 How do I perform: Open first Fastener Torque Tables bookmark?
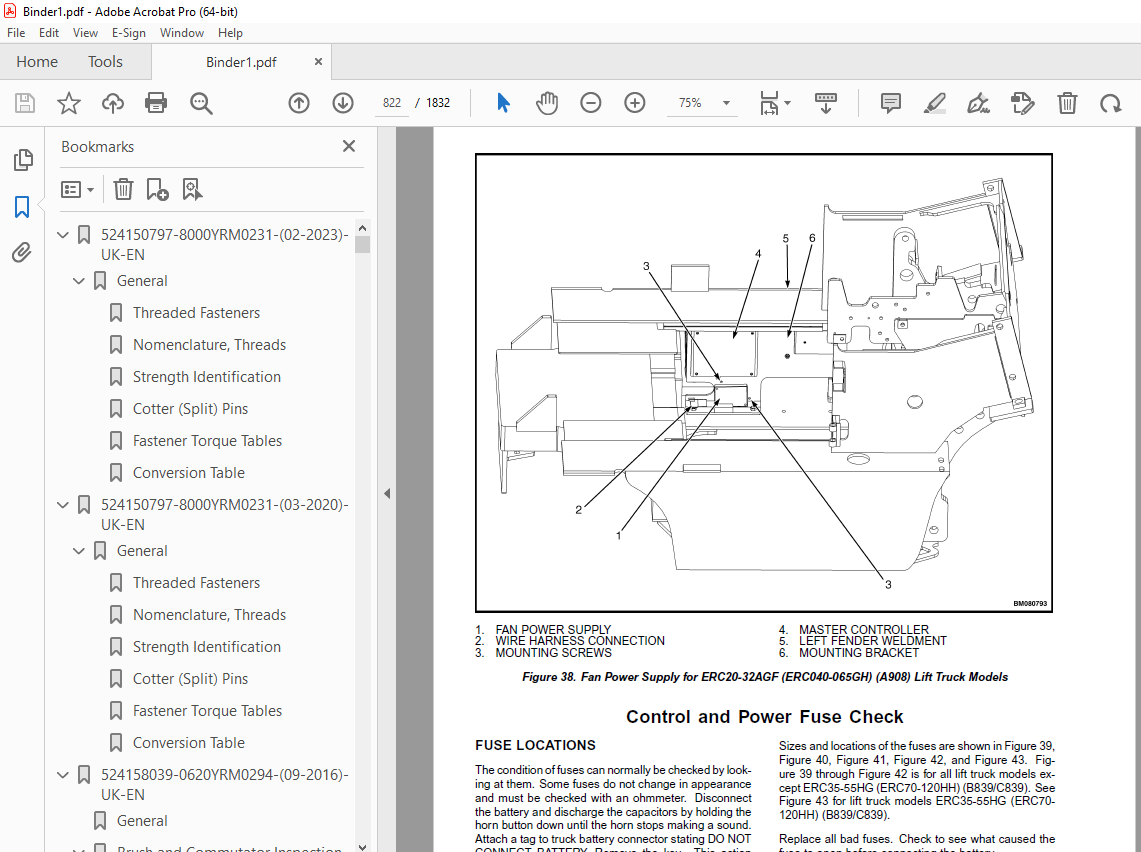click(x=207, y=441)
